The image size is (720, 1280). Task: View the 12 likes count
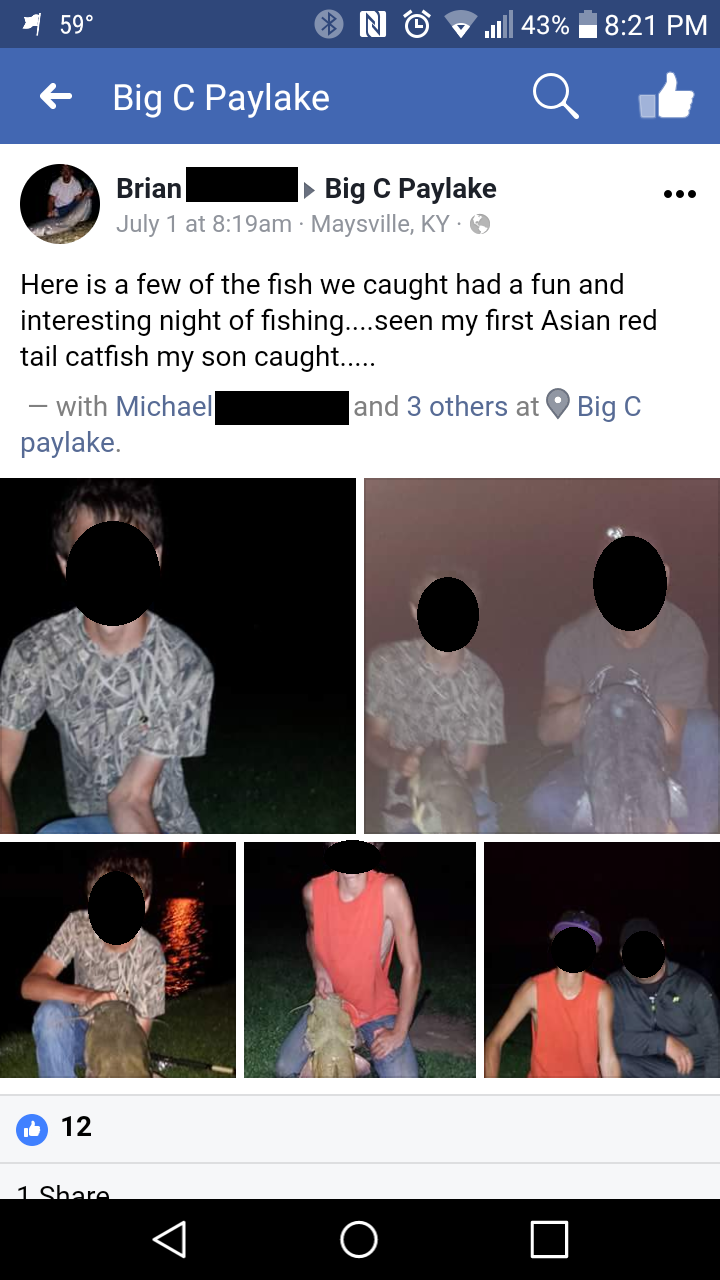(76, 1127)
